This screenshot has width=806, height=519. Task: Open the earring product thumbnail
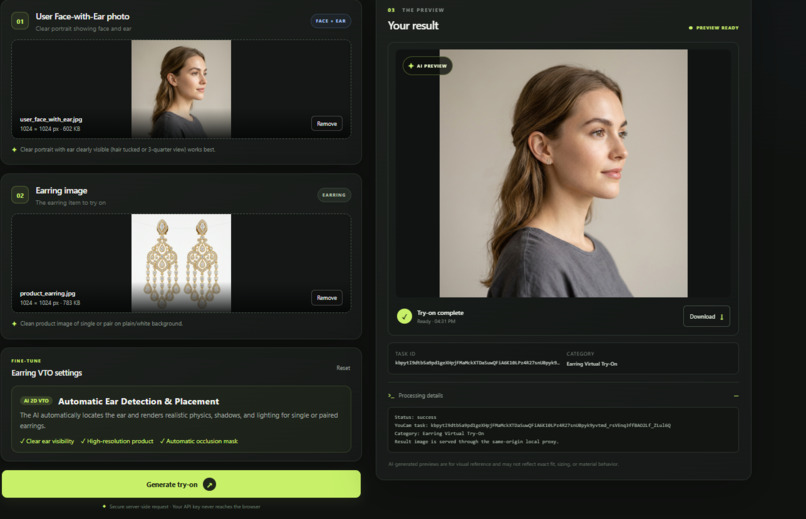pyautogui.click(x=181, y=263)
